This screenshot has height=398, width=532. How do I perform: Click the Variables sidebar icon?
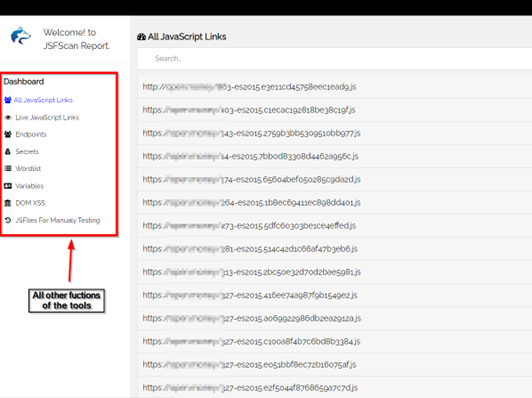8,186
